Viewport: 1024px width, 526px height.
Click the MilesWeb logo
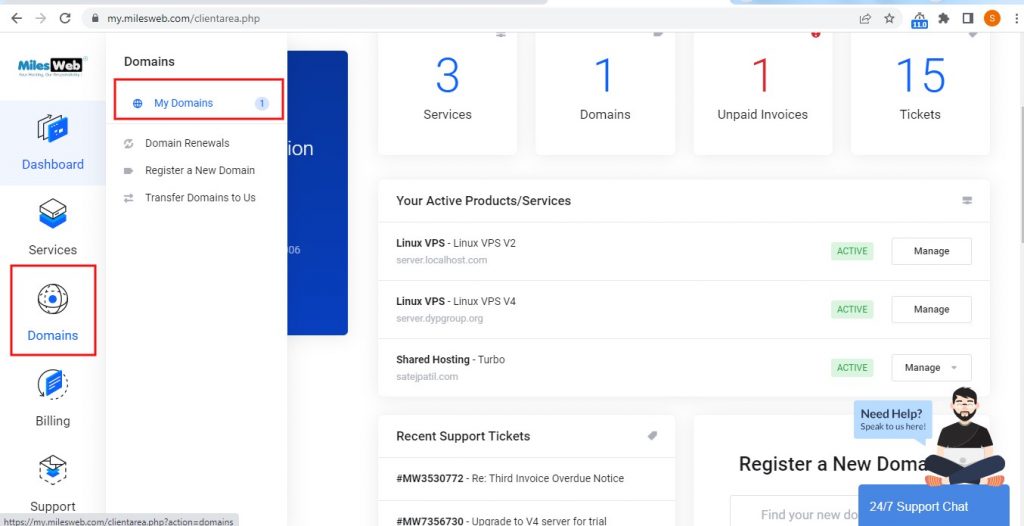[52, 67]
